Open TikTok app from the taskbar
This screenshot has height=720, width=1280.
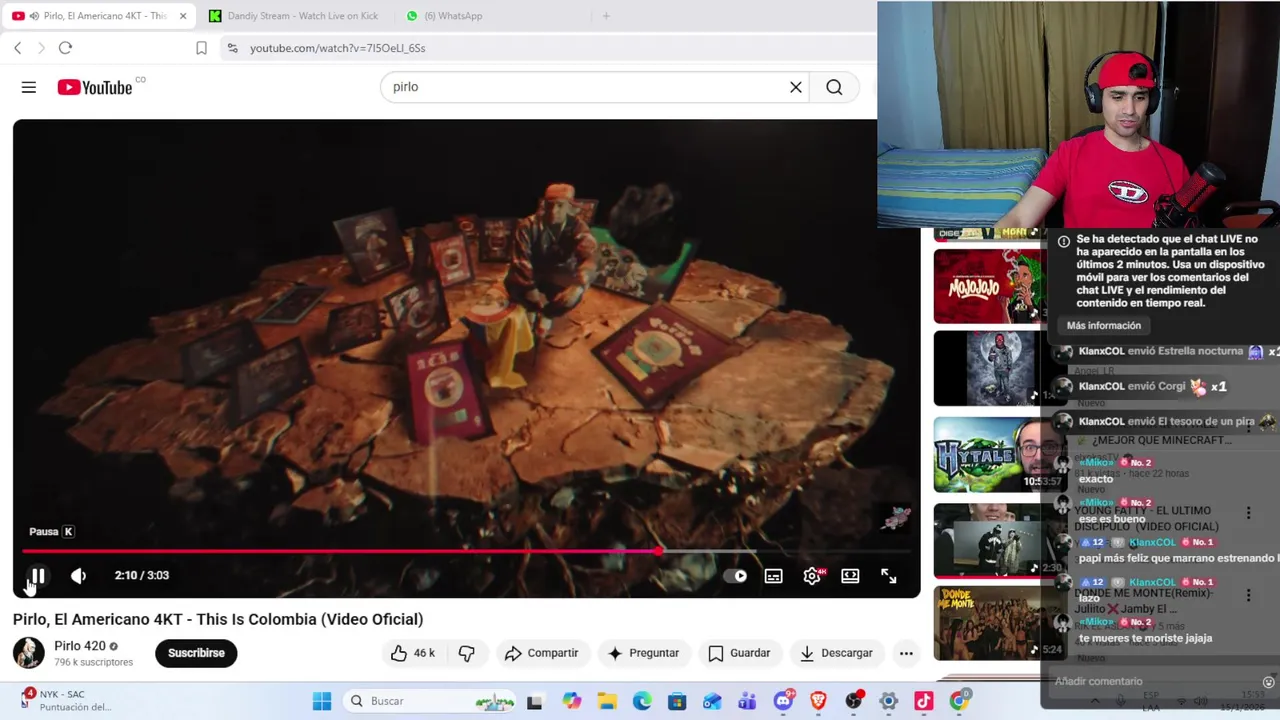click(x=923, y=701)
